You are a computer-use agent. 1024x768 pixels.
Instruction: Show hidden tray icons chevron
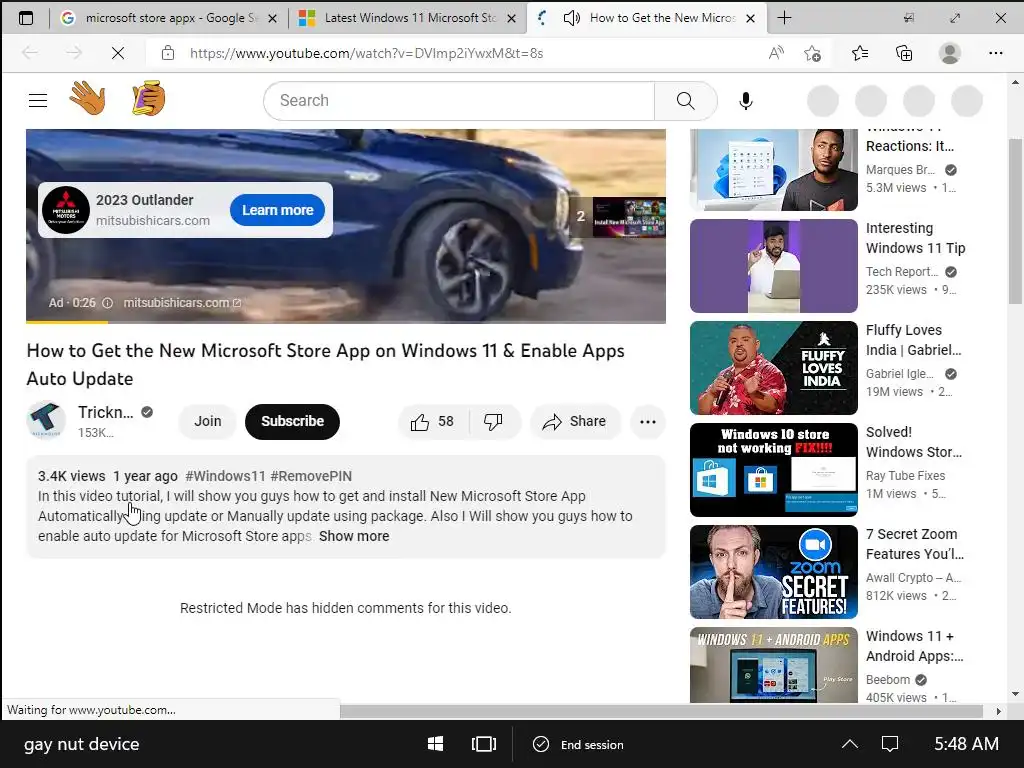[x=850, y=744]
